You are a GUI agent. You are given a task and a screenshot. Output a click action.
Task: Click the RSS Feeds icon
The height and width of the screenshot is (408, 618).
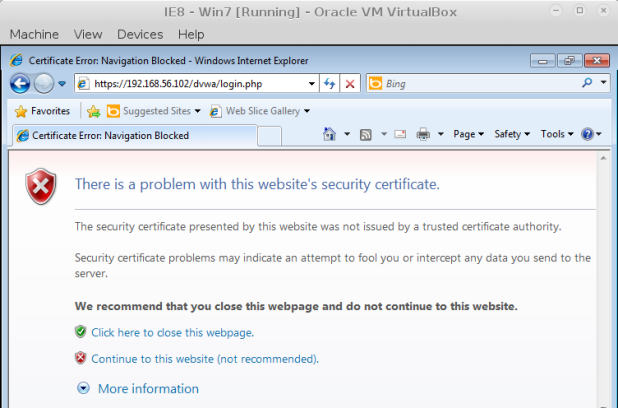click(x=366, y=134)
